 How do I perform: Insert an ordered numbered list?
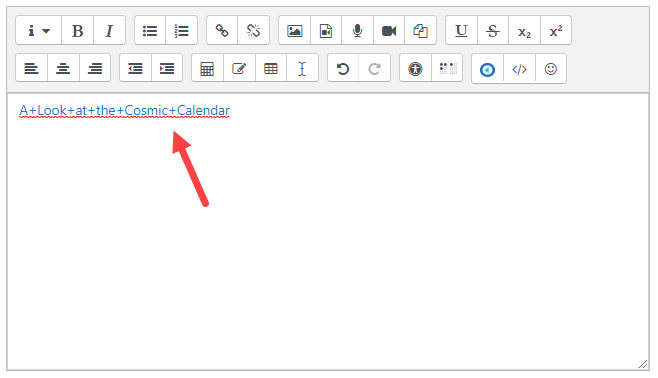[x=181, y=31]
